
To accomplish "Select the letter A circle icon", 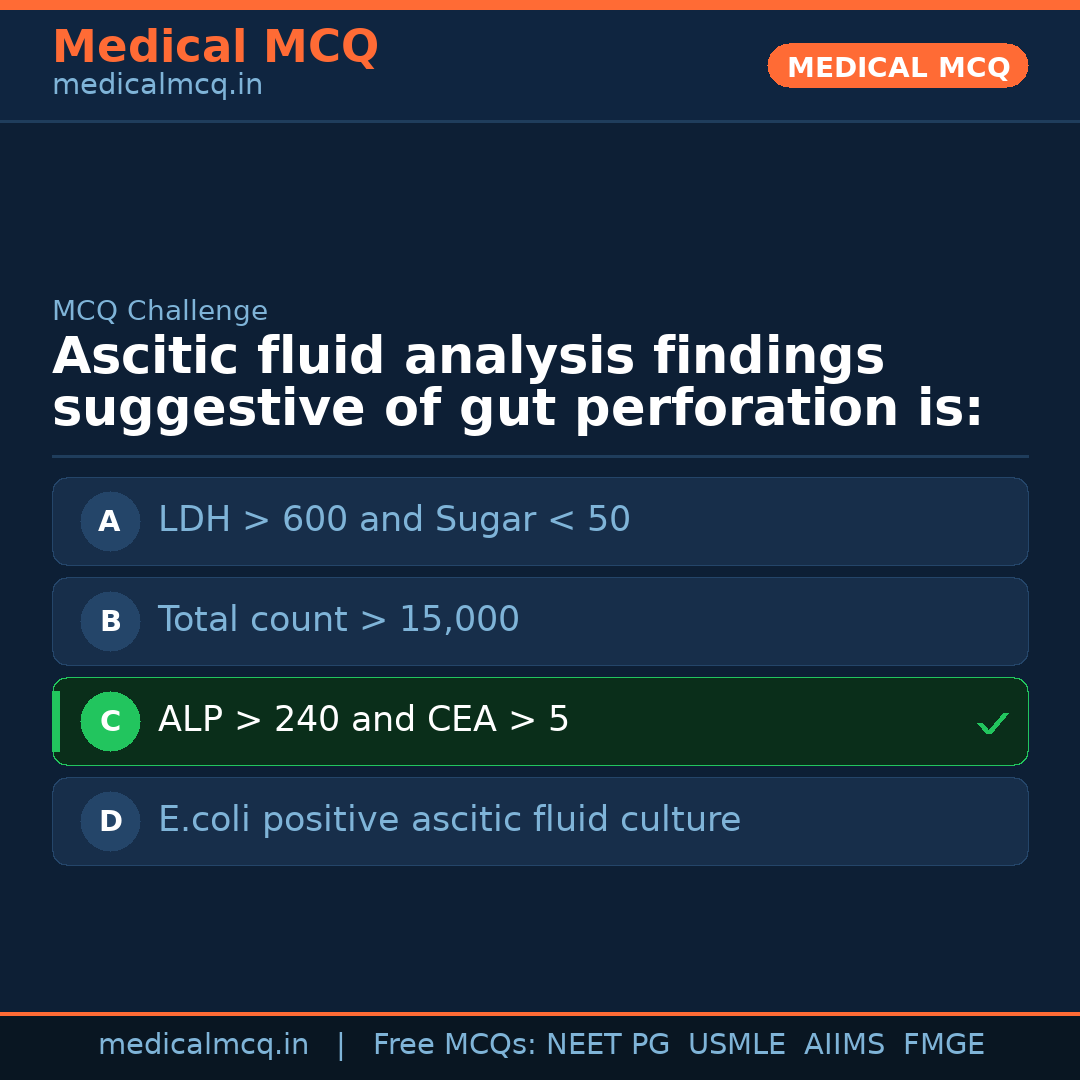I will [x=110, y=521].
